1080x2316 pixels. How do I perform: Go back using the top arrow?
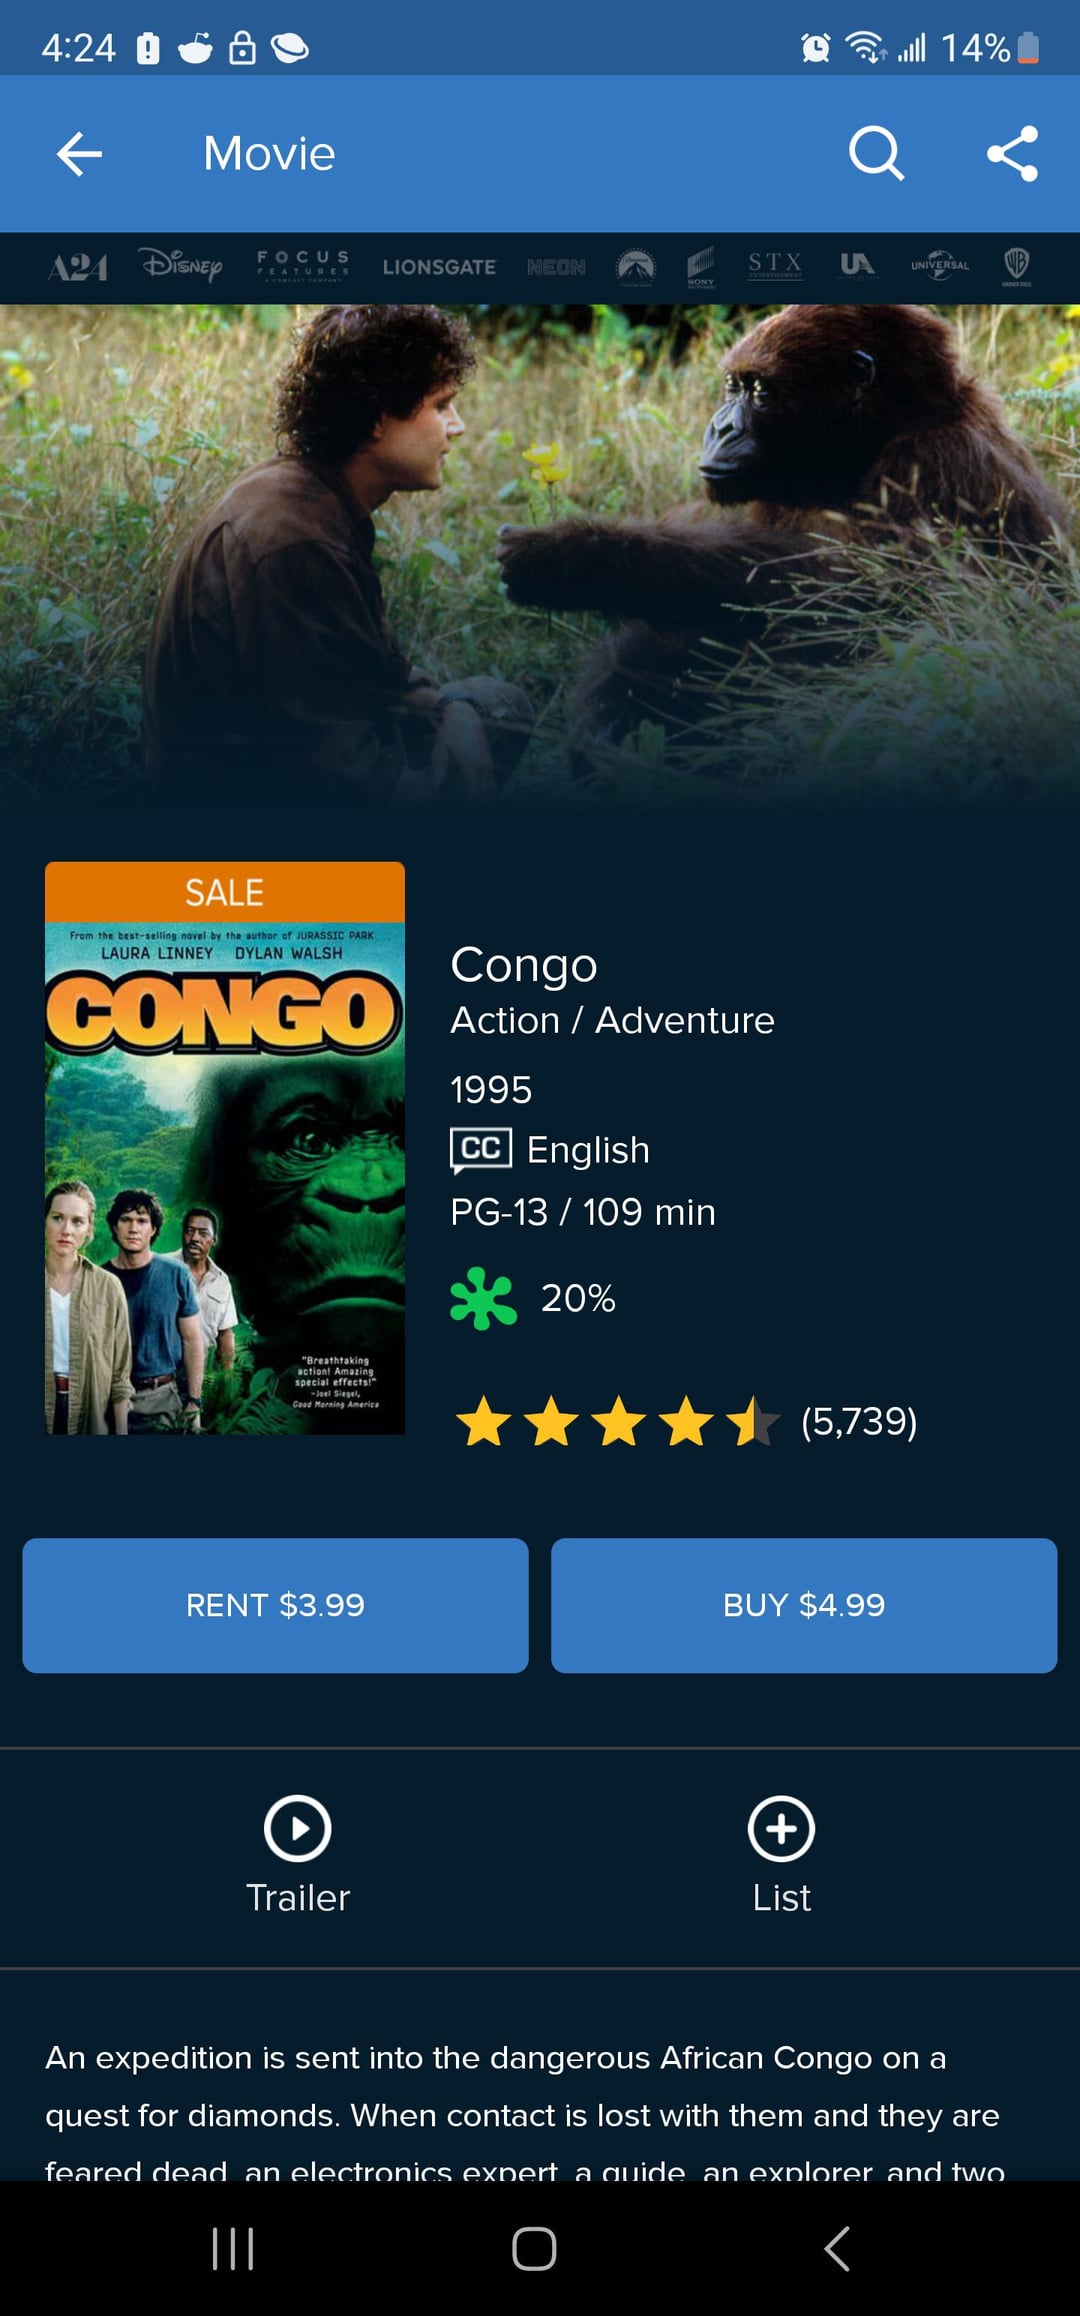coord(79,154)
